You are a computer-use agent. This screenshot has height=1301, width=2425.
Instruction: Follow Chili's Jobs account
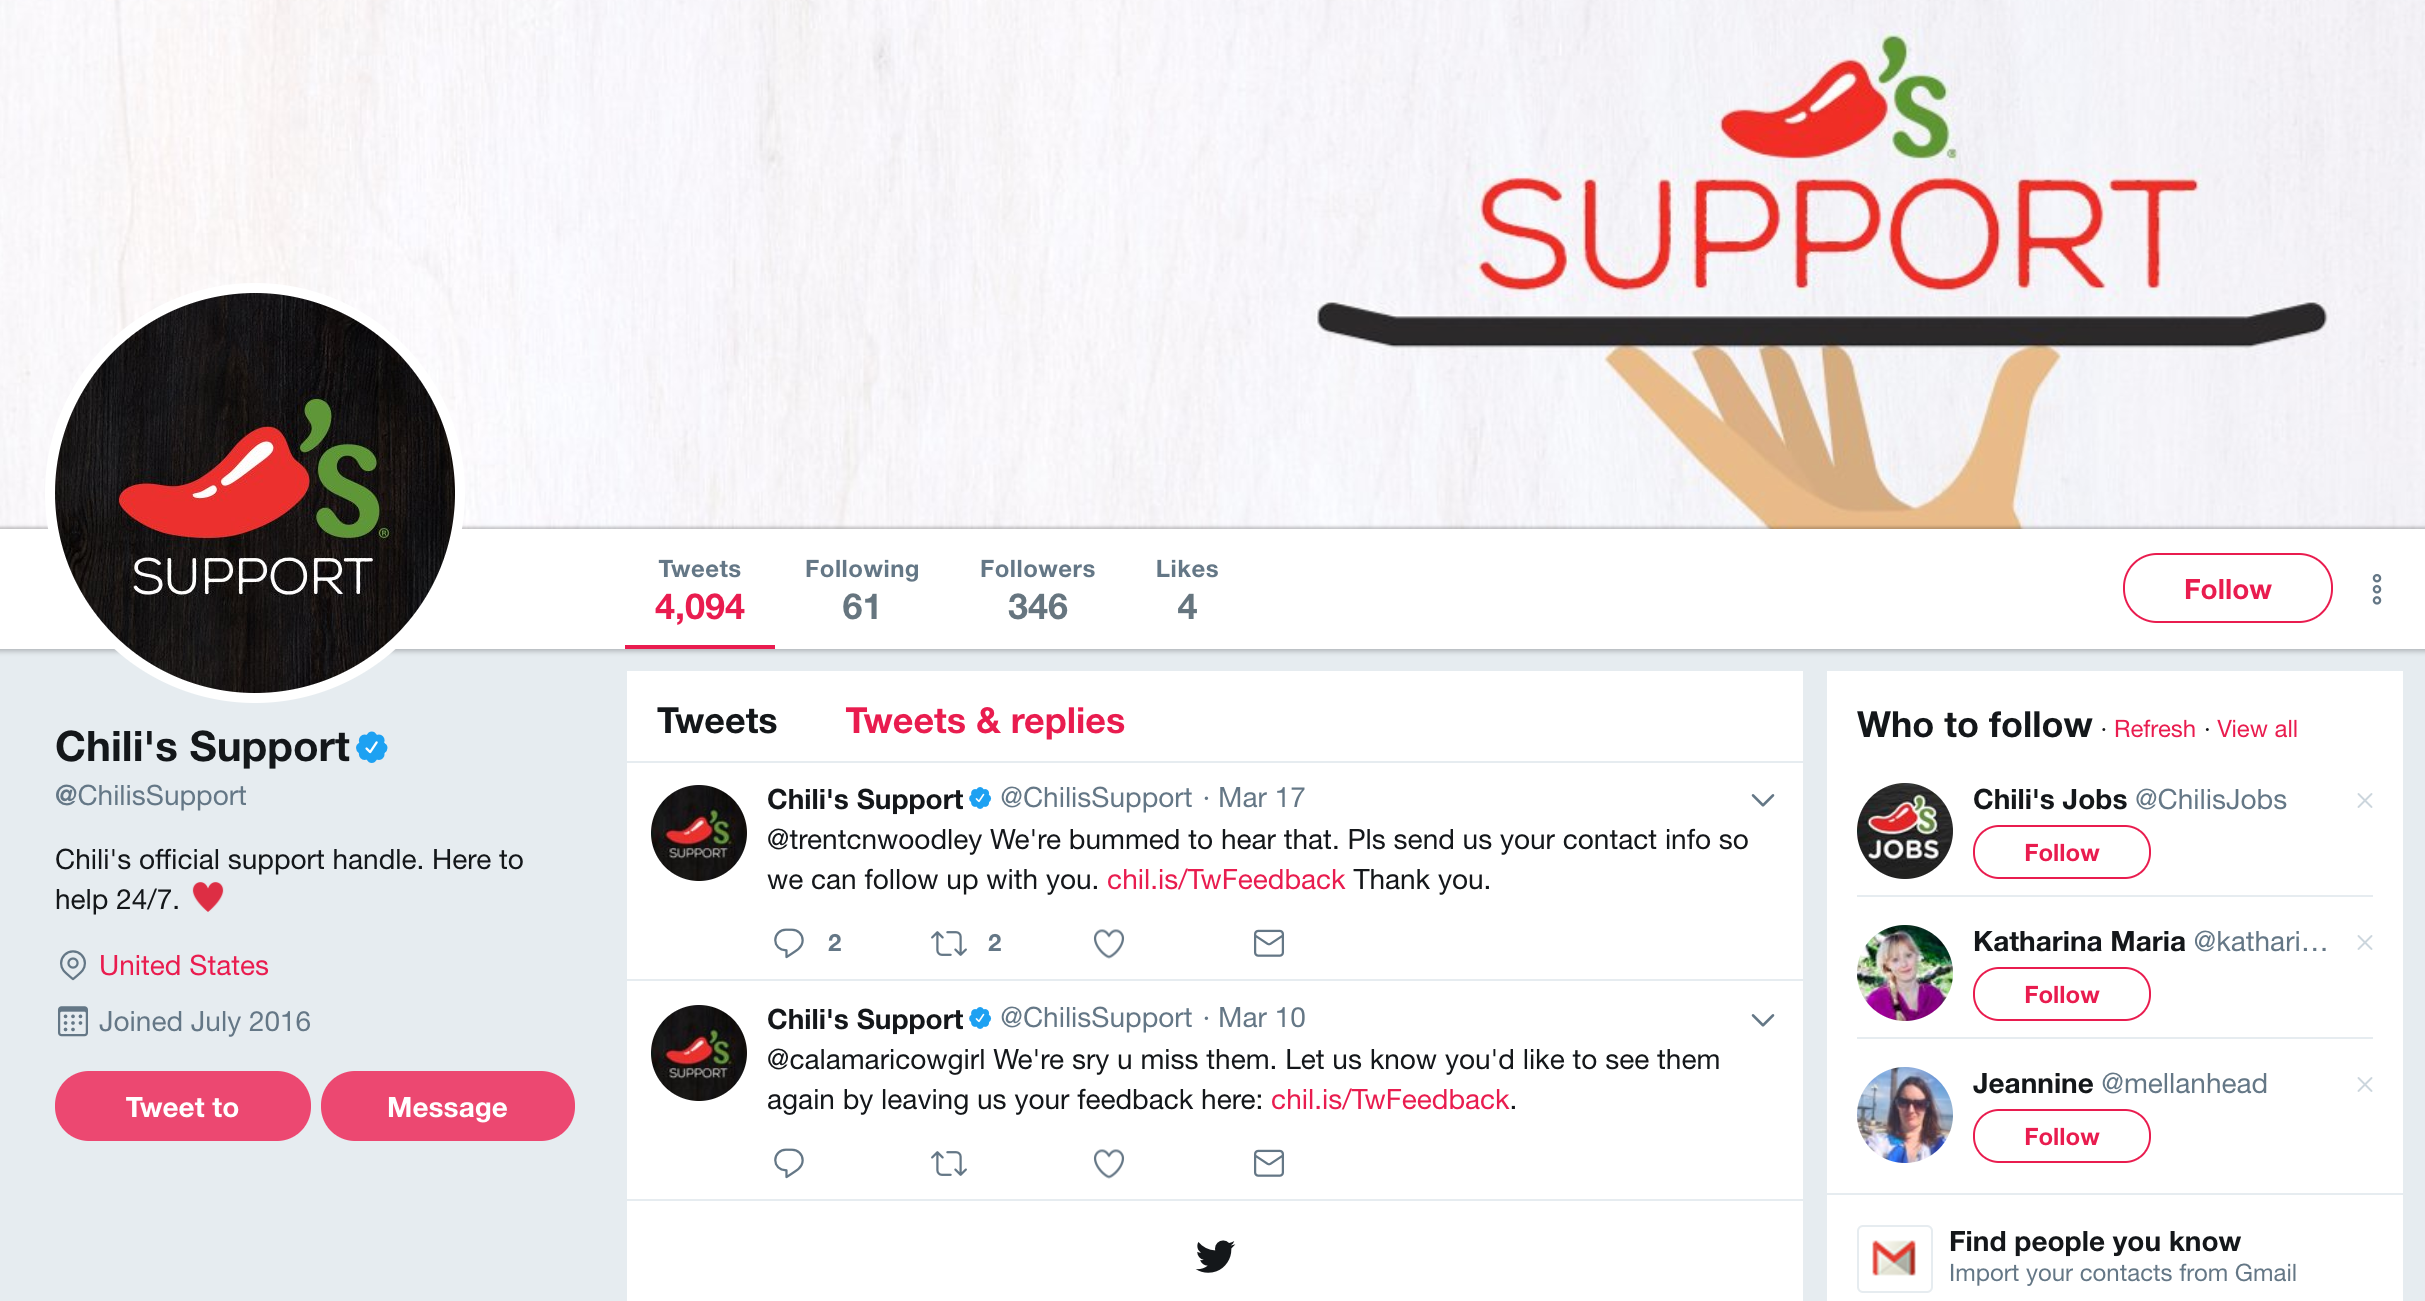coord(2061,852)
